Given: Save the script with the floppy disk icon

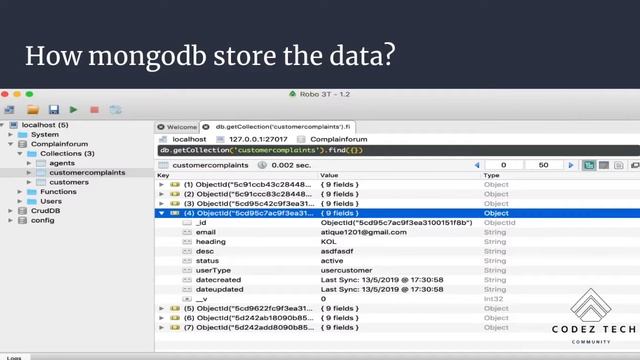Looking at the screenshot, I should click(x=53, y=109).
